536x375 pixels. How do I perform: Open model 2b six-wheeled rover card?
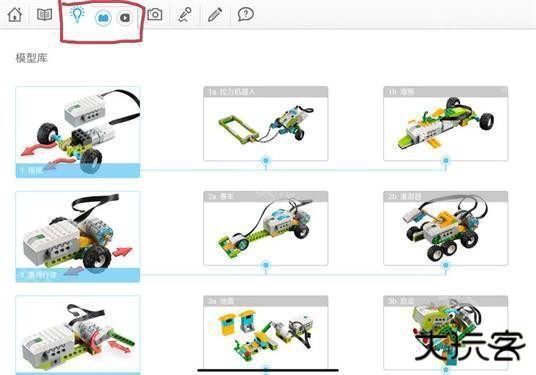[445, 228]
